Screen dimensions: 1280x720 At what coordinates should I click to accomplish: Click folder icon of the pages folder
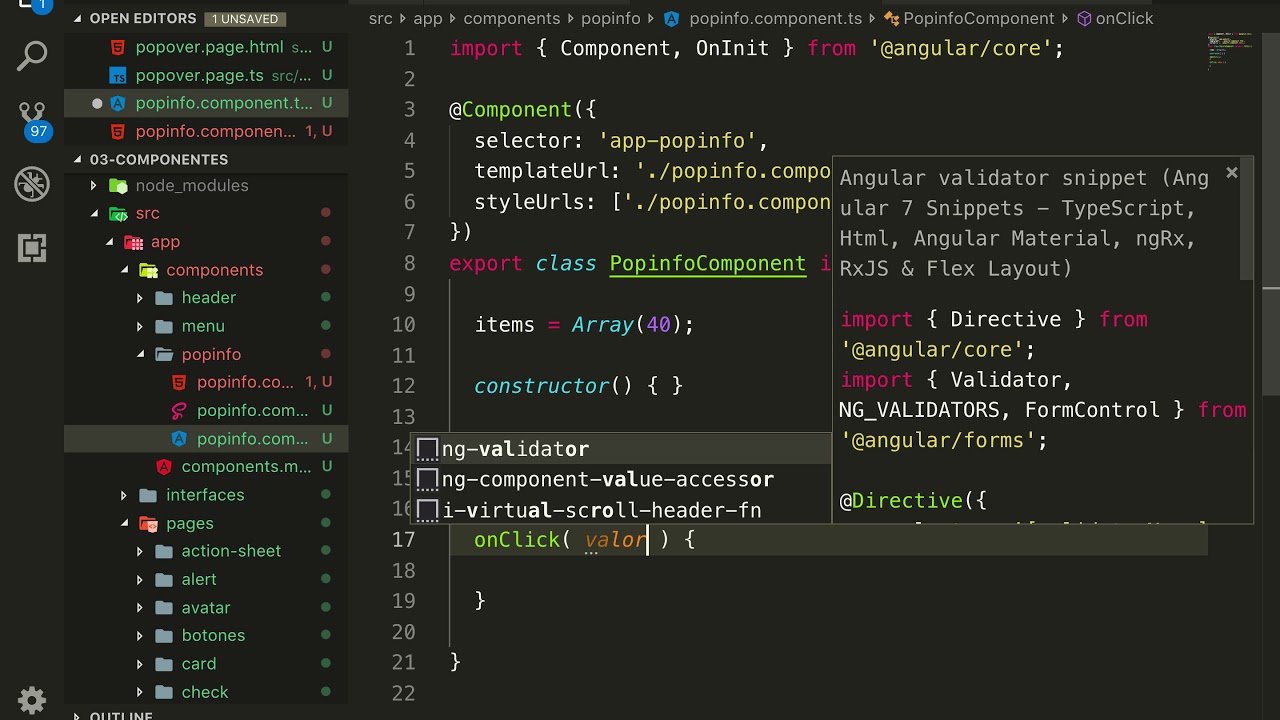click(148, 523)
